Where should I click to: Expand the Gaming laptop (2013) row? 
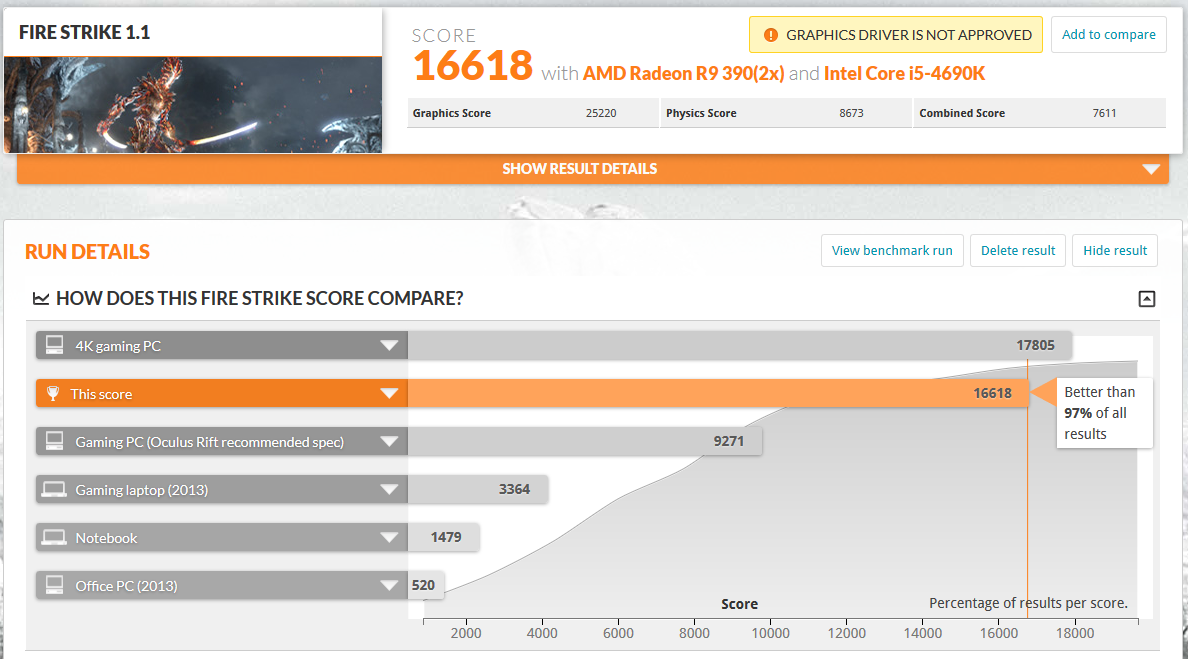pyautogui.click(x=389, y=490)
